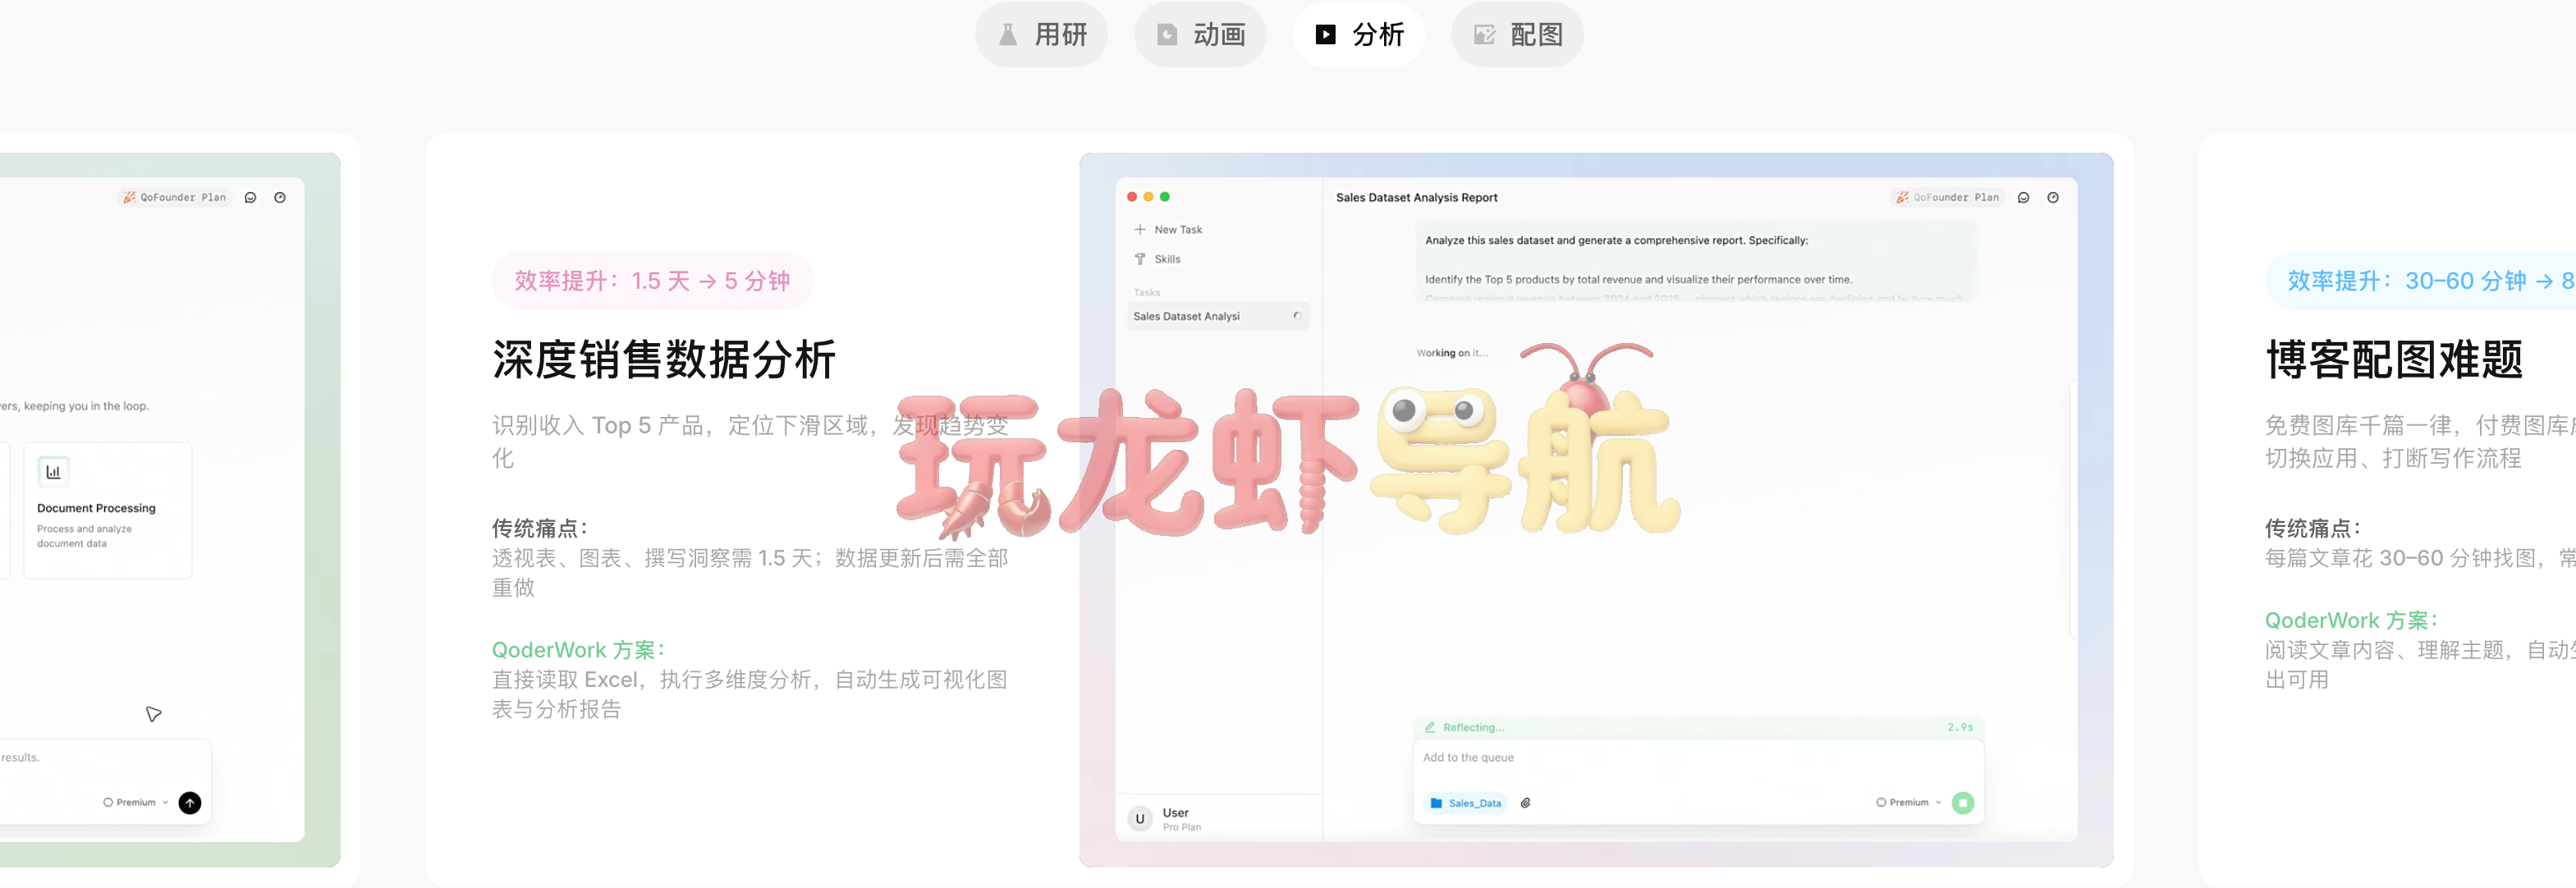
Task: Click the 深度销售数据分析 heading
Action: [663, 360]
